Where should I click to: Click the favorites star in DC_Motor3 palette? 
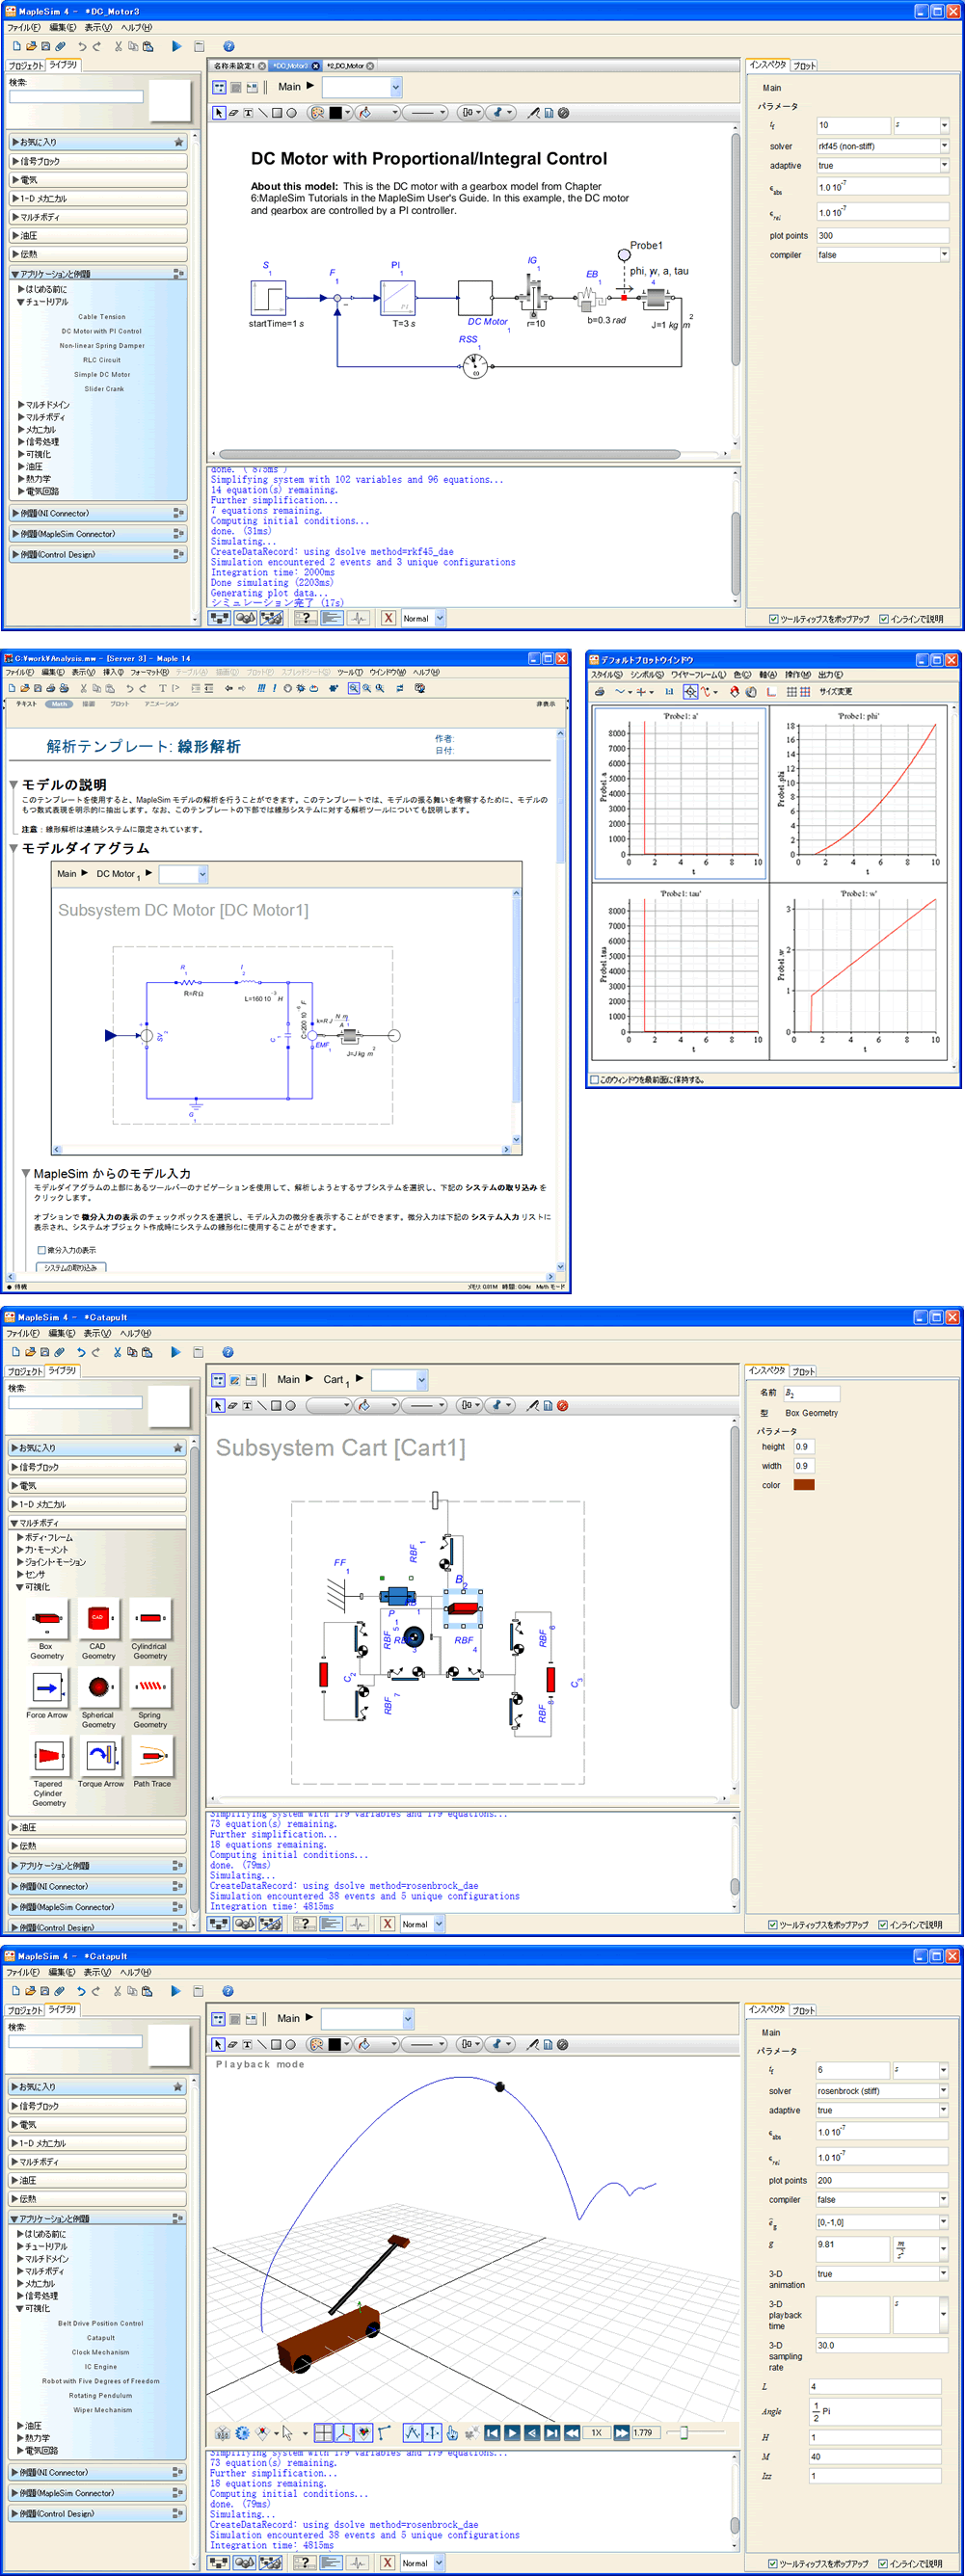tap(179, 142)
